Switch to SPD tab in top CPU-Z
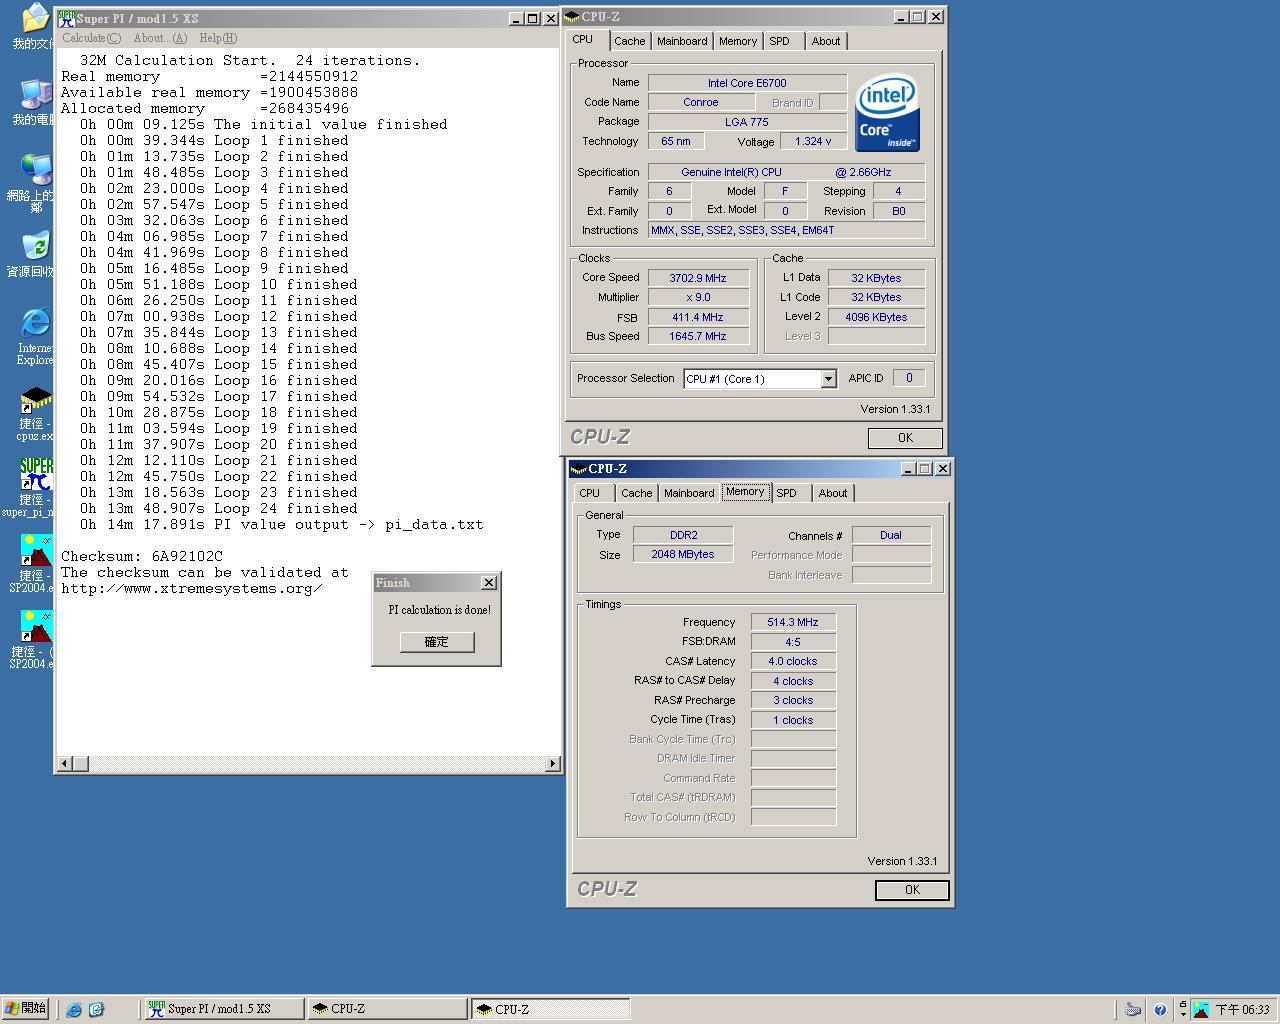 (780, 41)
